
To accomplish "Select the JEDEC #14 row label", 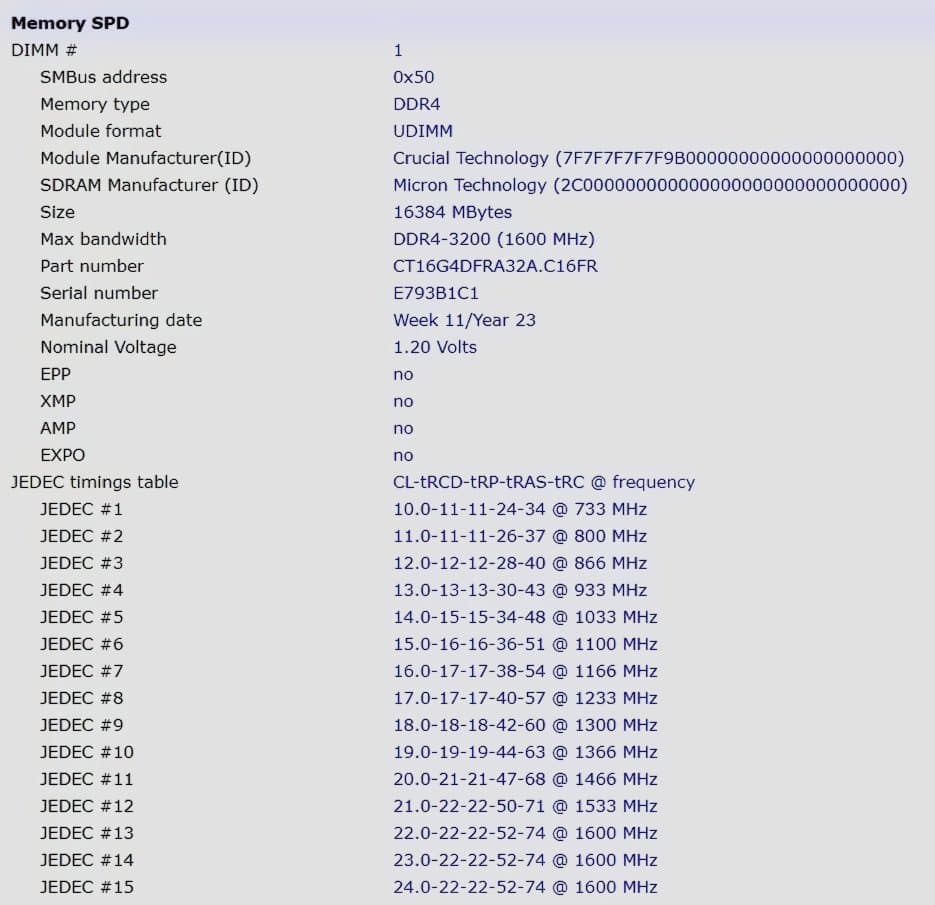I will (x=86, y=860).
